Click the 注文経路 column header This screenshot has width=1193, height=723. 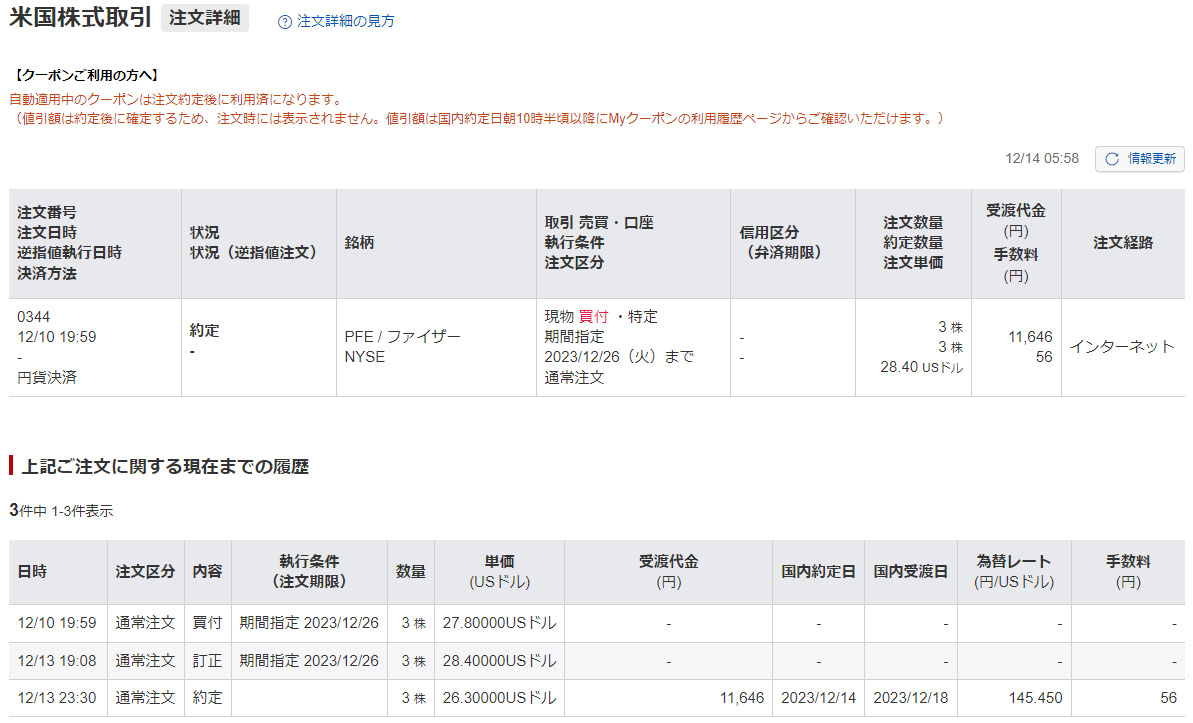click(1123, 243)
